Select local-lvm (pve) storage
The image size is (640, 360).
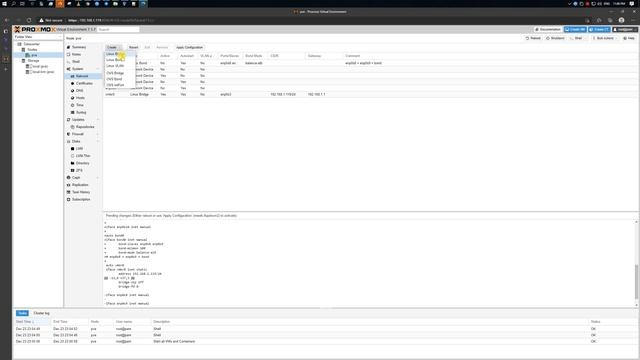pyautogui.click(x=42, y=72)
